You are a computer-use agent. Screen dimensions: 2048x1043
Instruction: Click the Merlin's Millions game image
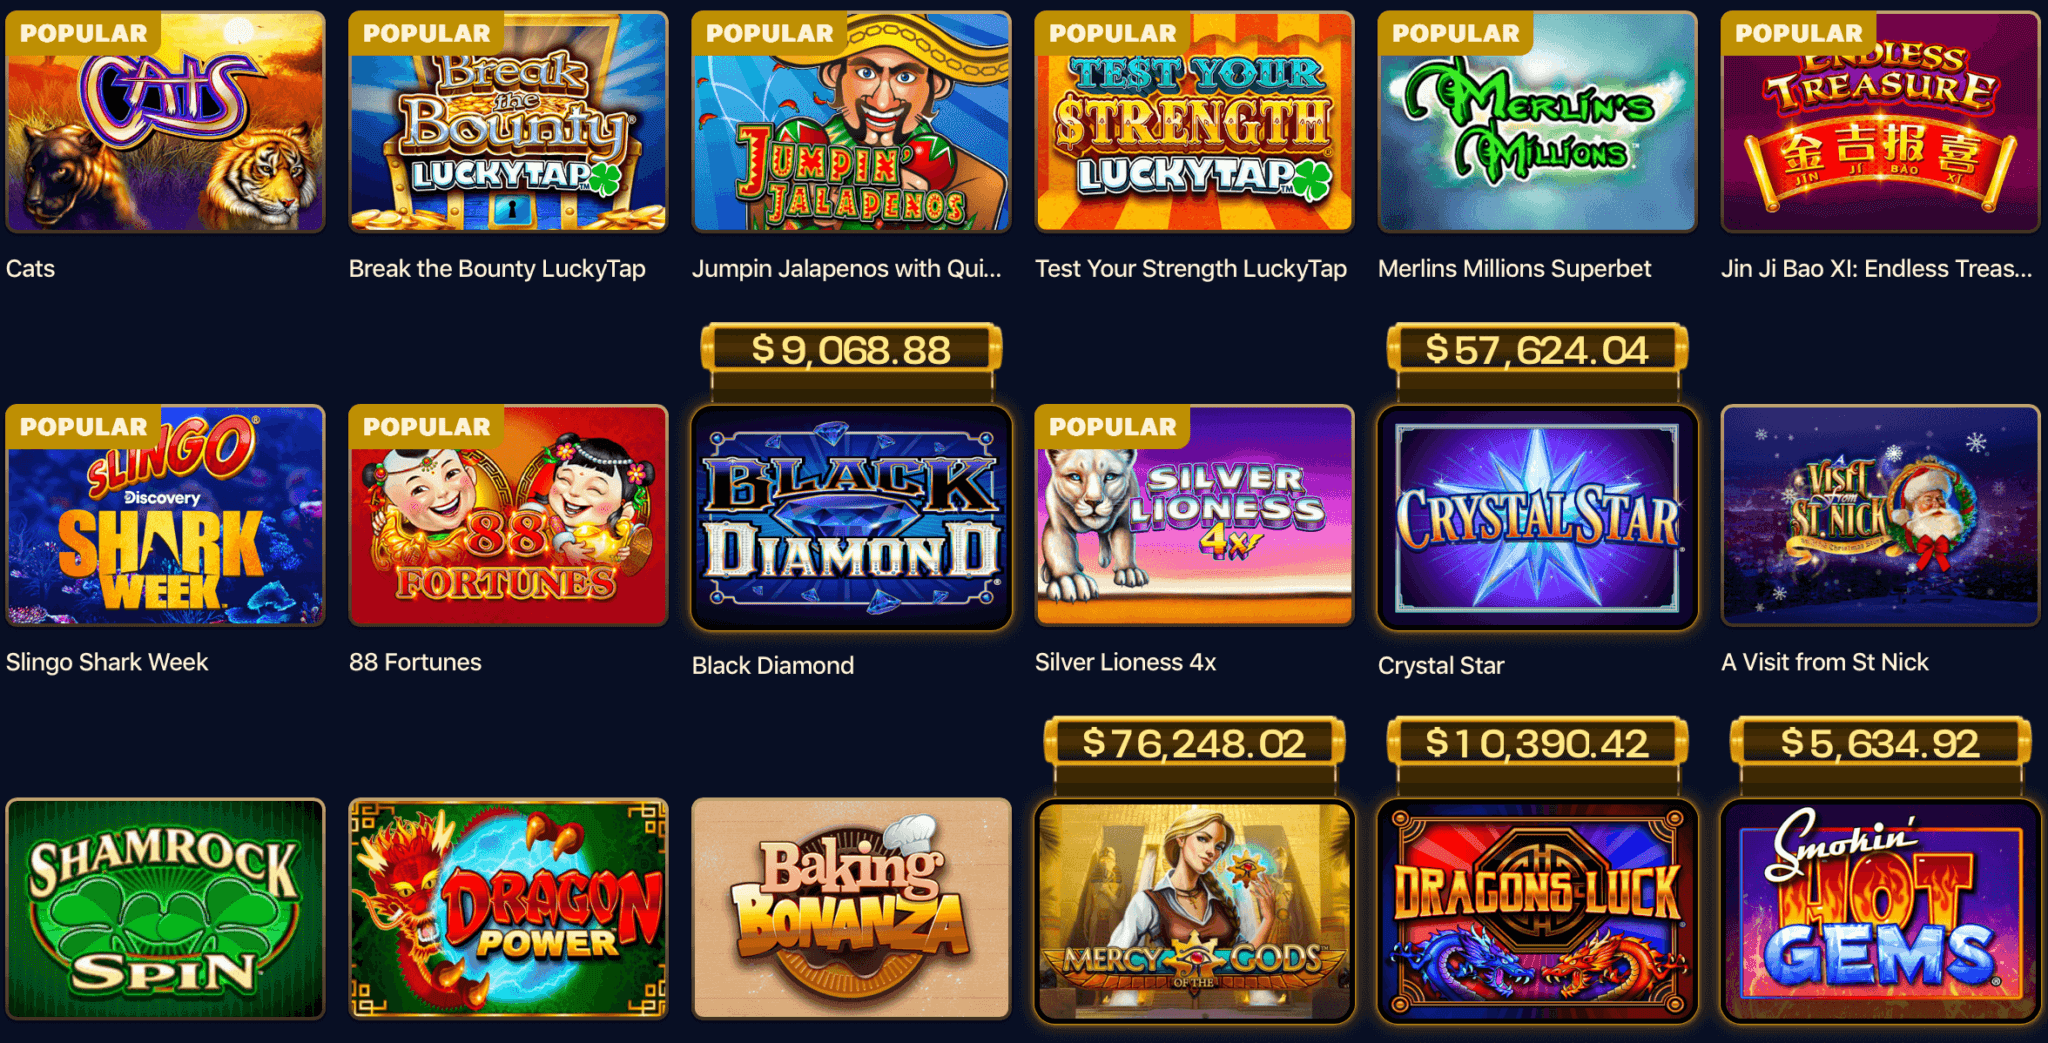click(1537, 122)
